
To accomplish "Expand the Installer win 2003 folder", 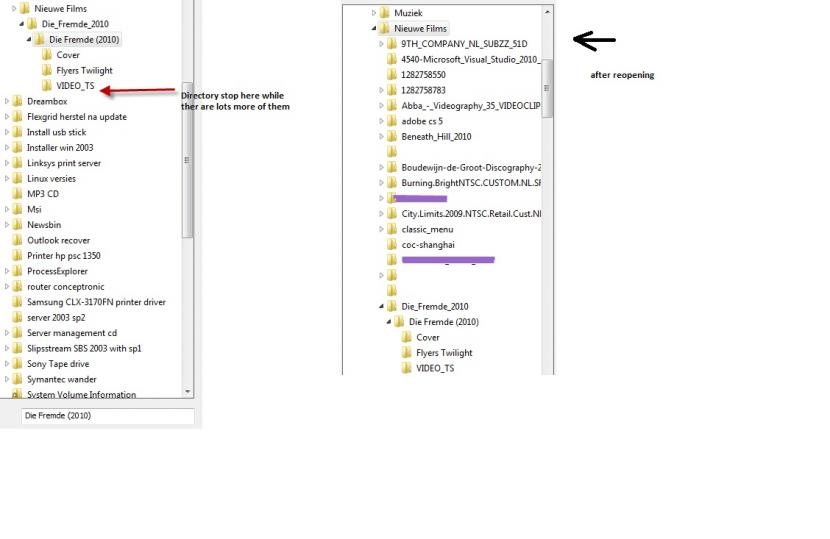I will 7,148.
